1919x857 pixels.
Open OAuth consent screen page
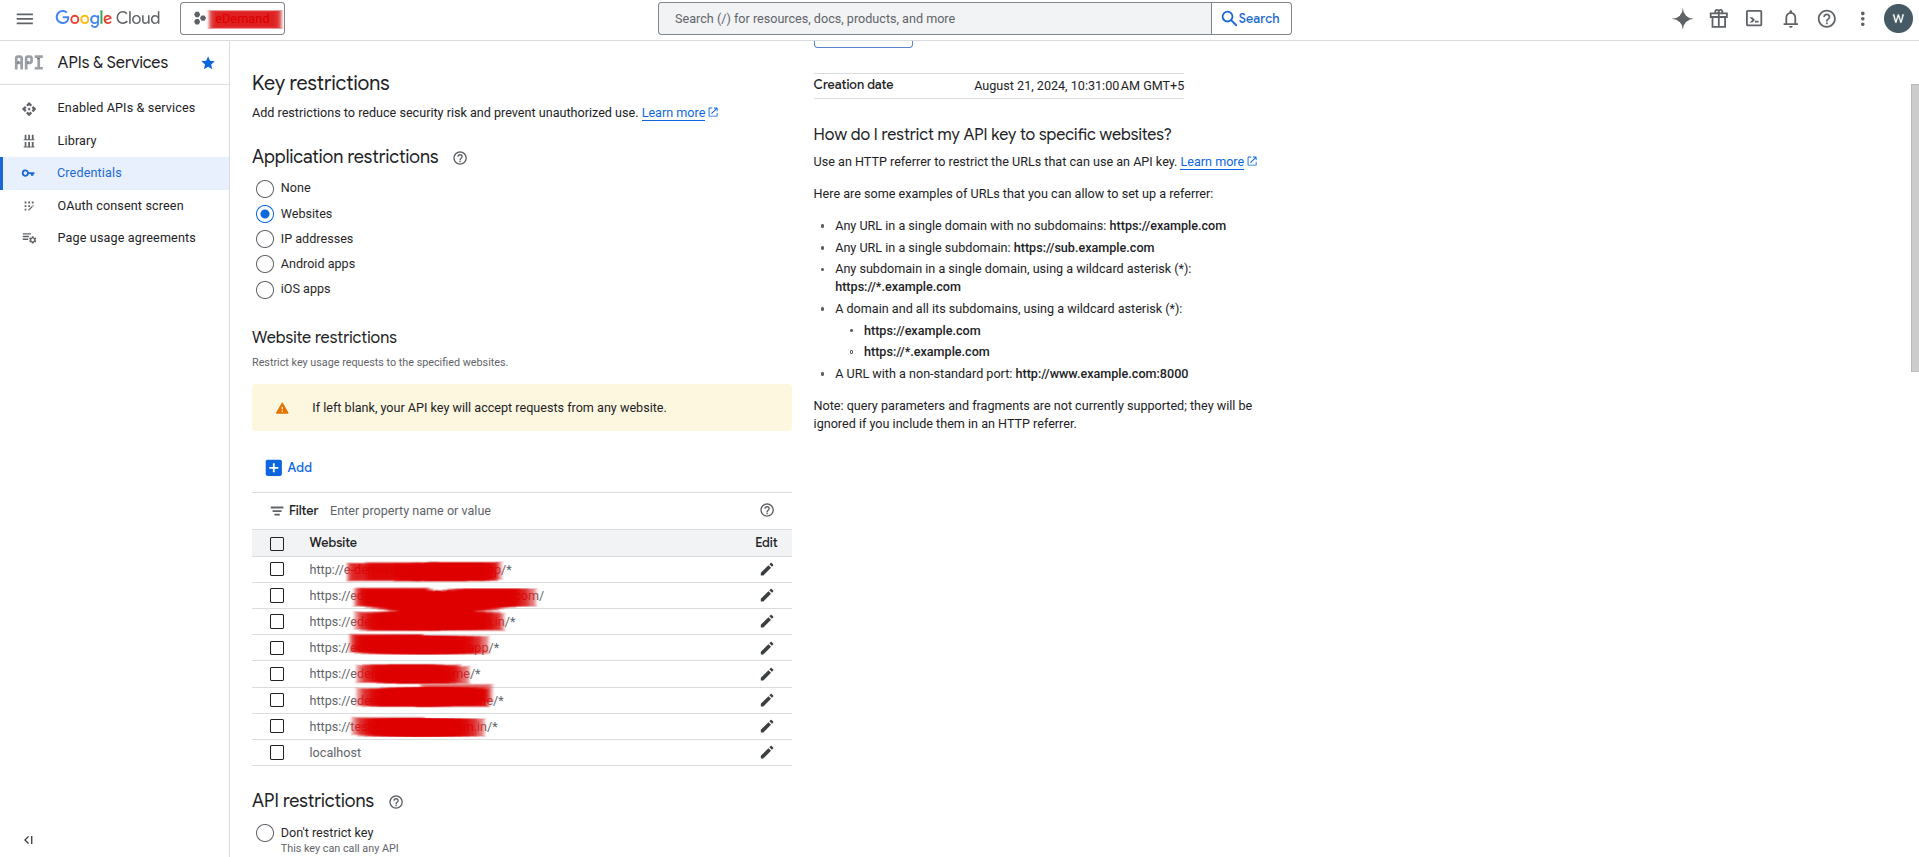click(120, 206)
